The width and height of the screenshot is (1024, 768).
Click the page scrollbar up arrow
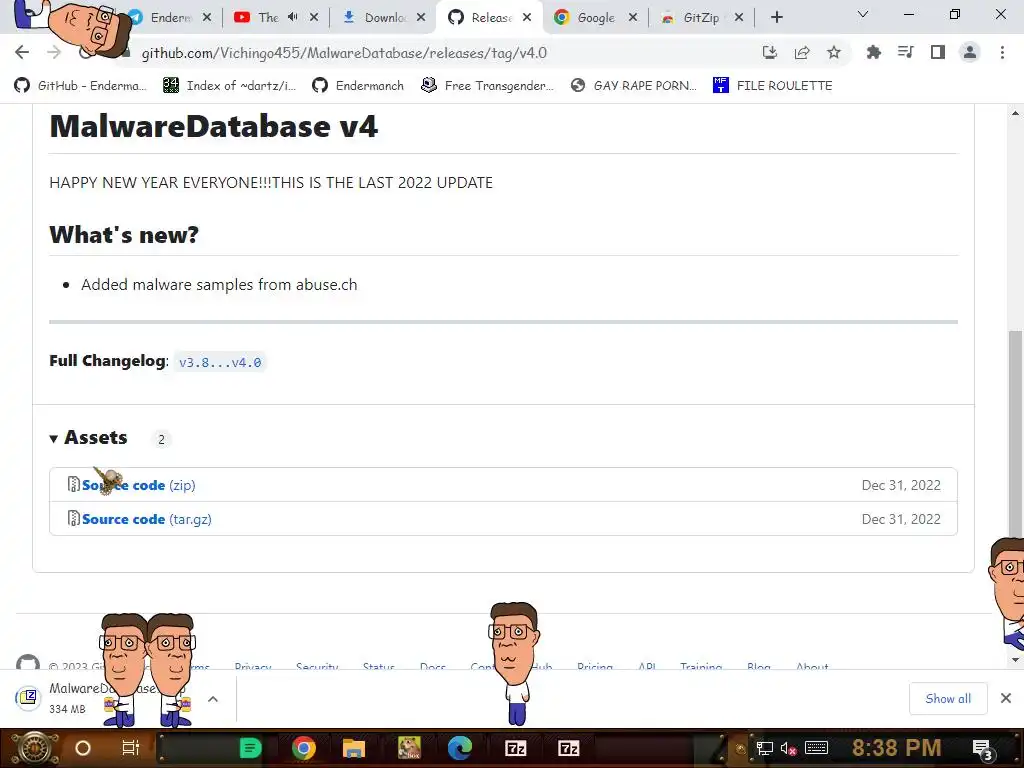pyautogui.click(x=1016, y=113)
